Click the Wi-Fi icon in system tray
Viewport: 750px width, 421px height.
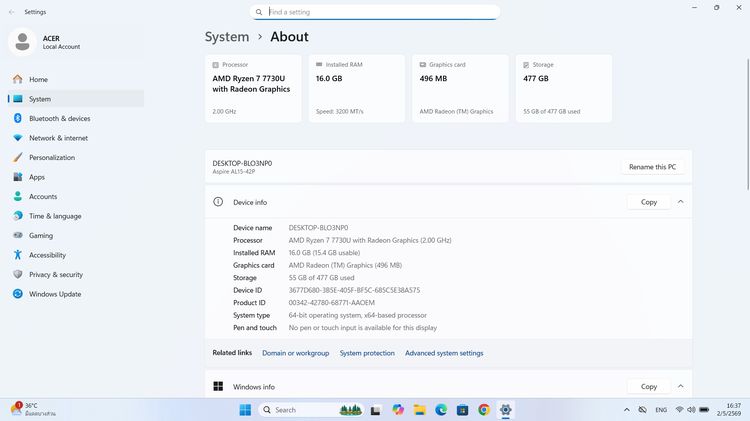pyautogui.click(x=679, y=410)
